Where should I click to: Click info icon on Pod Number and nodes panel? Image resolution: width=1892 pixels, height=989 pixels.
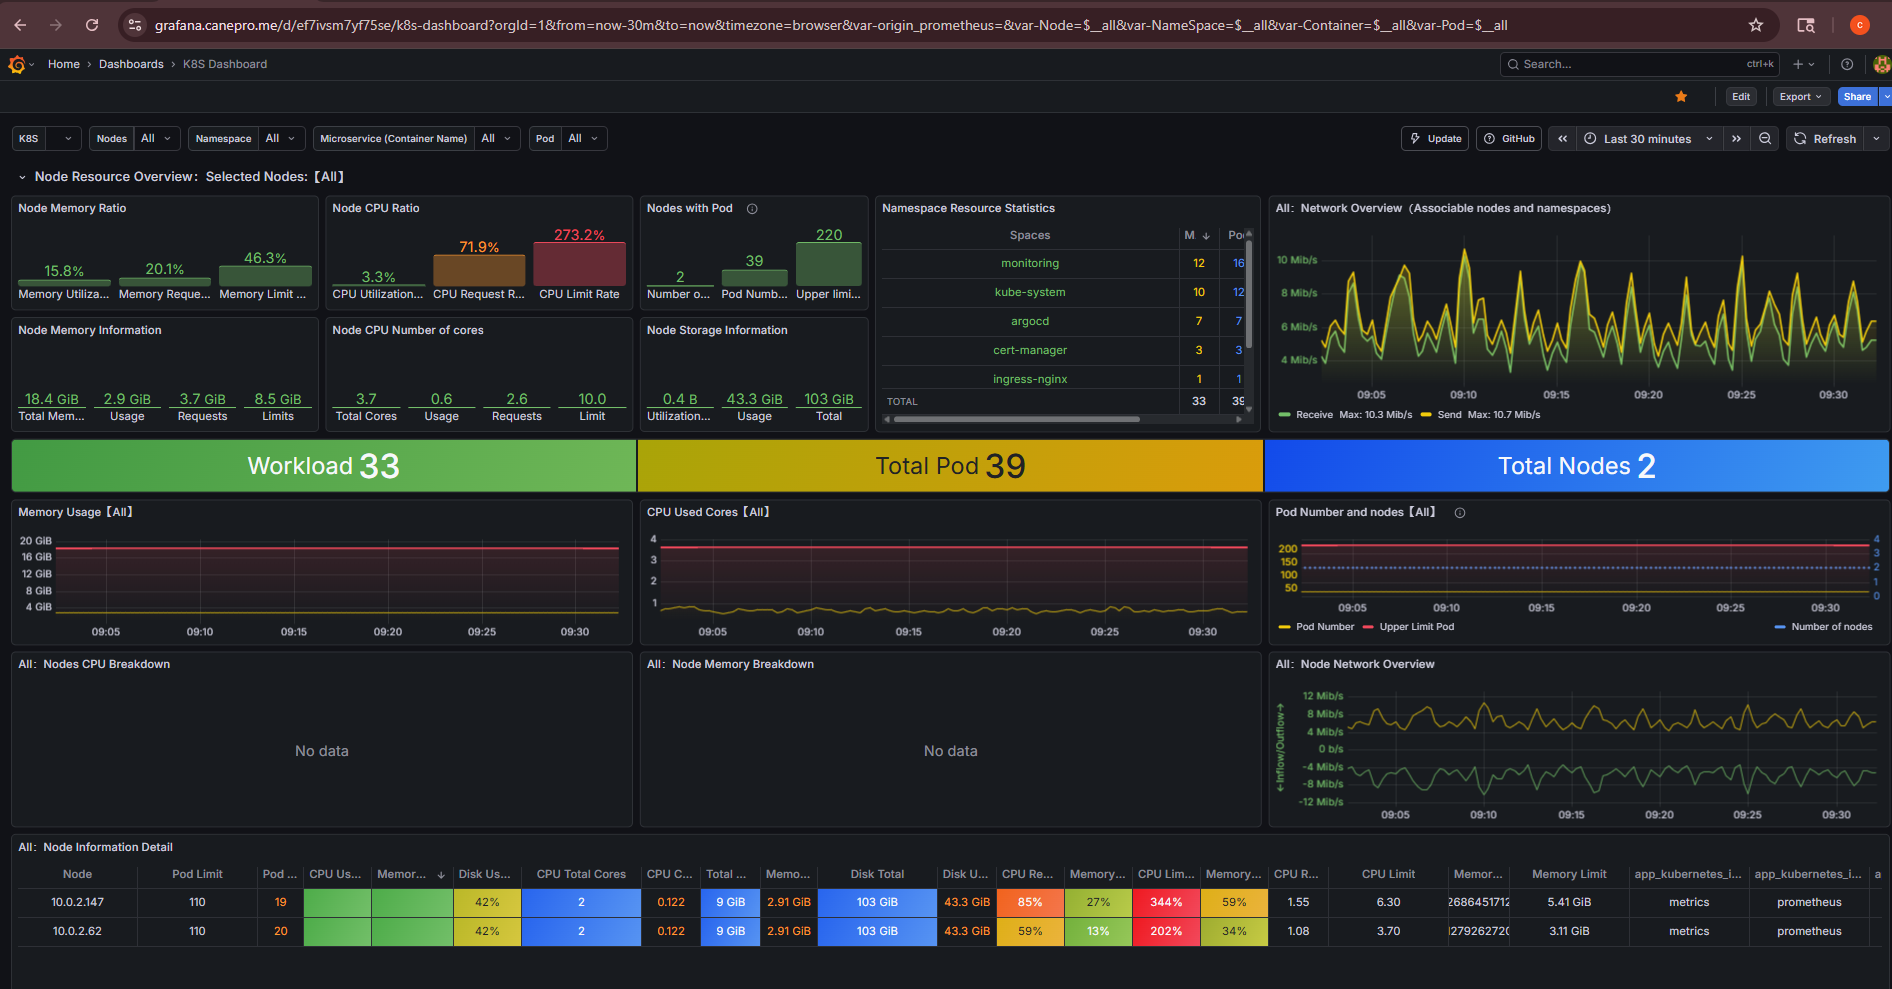coord(1460,513)
